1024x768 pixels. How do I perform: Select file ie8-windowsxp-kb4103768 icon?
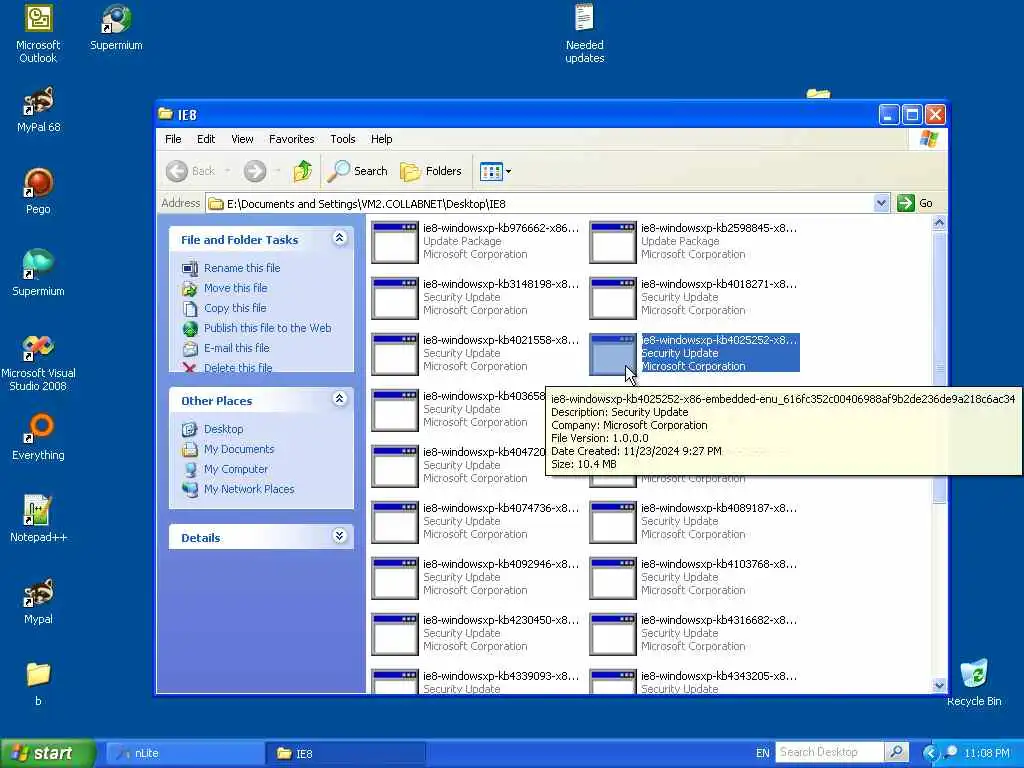click(613, 578)
